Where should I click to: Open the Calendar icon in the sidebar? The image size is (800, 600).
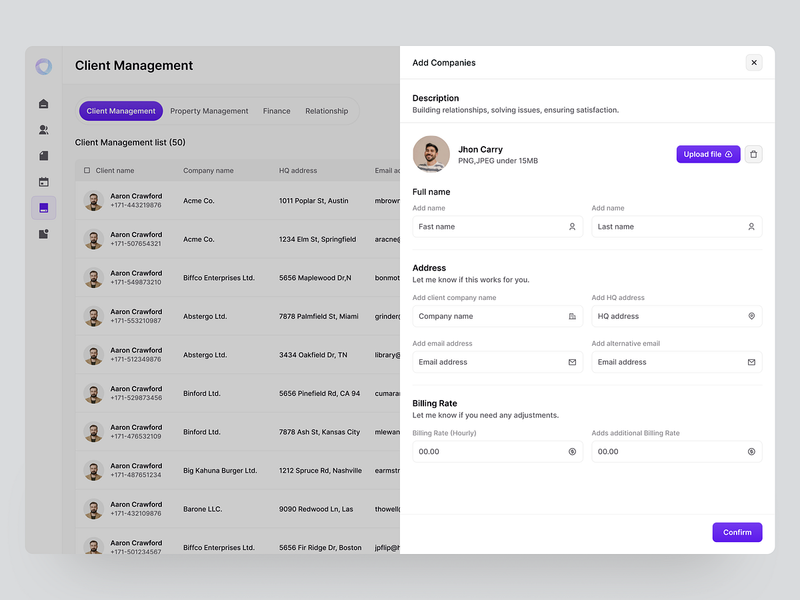pos(42,181)
